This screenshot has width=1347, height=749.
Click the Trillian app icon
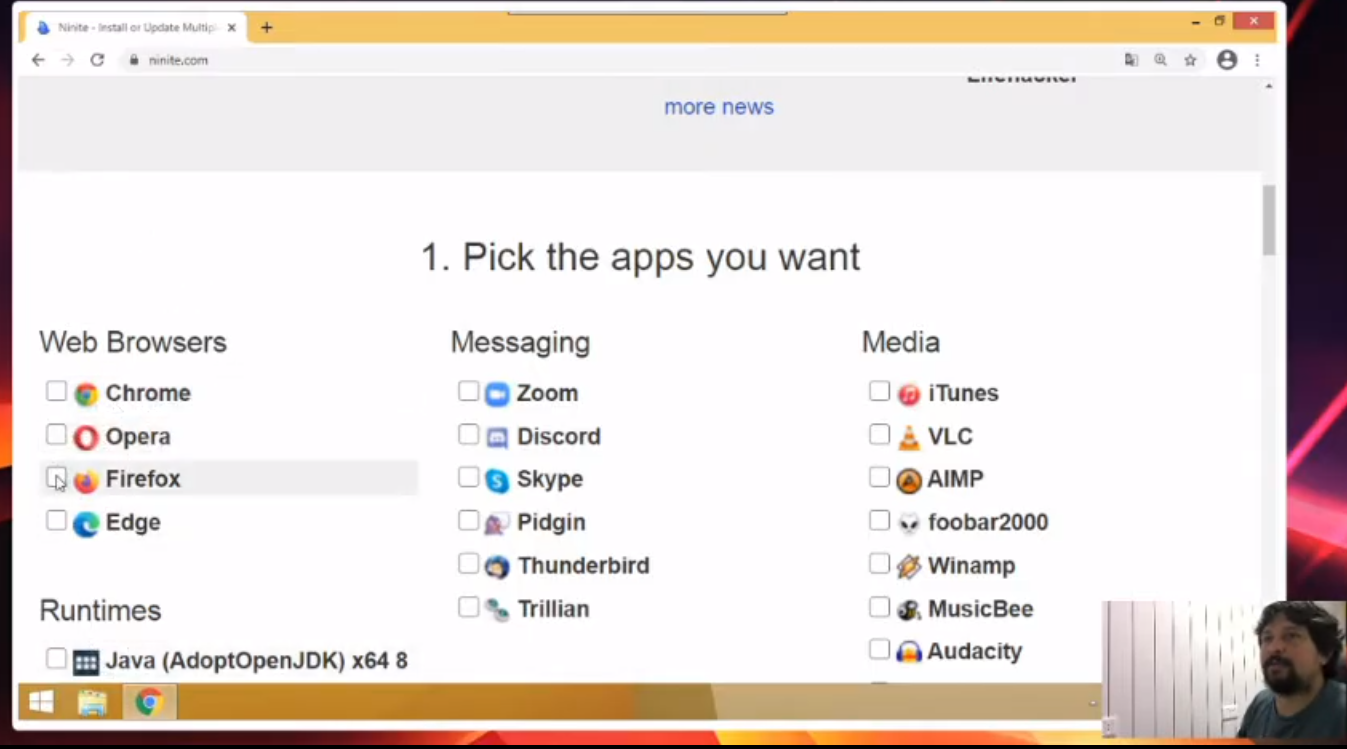(497, 609)
